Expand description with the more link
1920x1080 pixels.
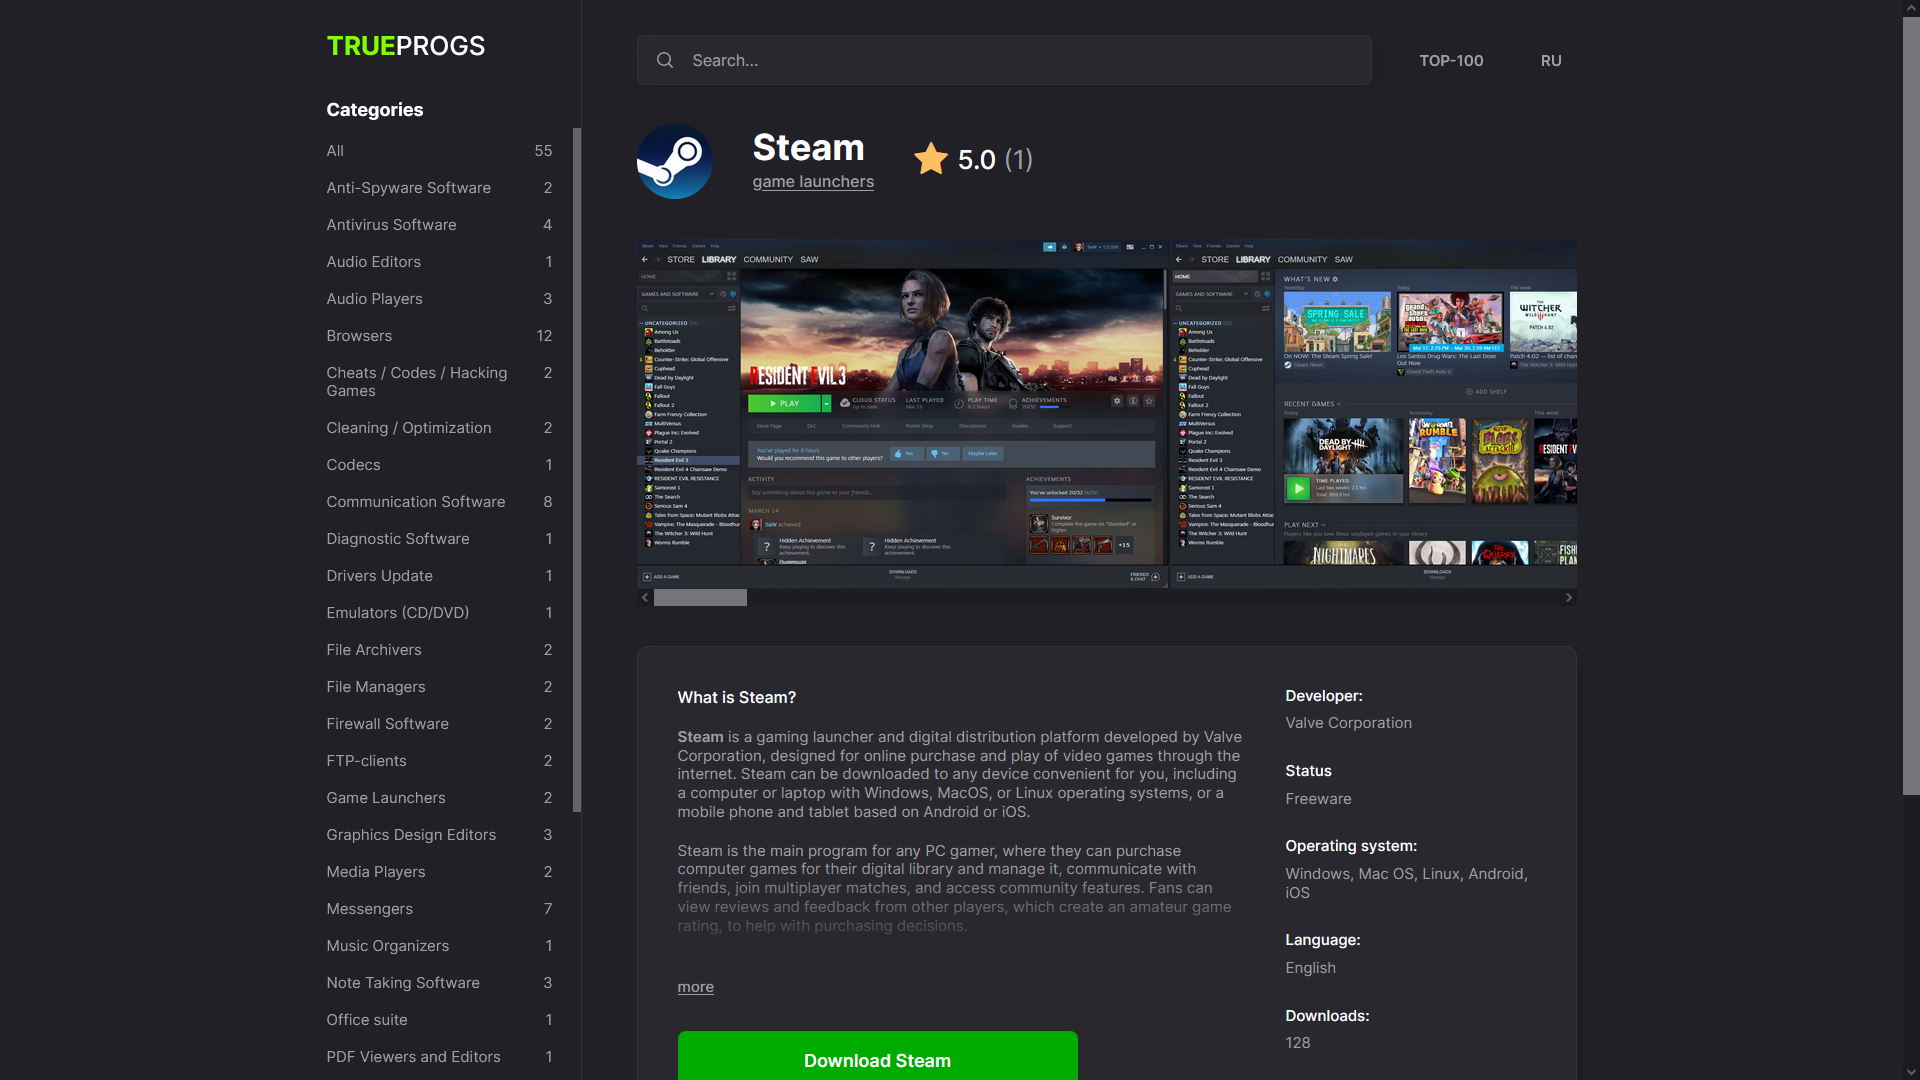695,987
